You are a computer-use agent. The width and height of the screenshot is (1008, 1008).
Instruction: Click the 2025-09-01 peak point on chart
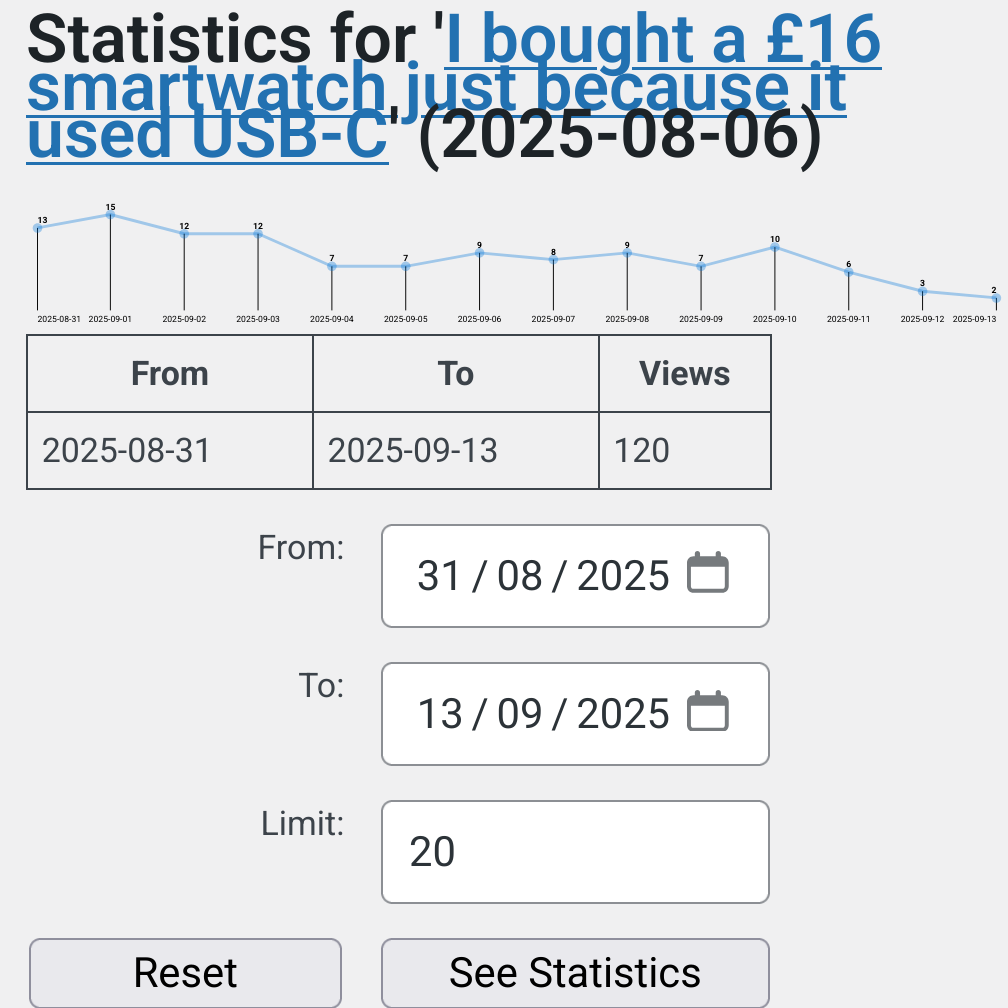coord(110,214)
